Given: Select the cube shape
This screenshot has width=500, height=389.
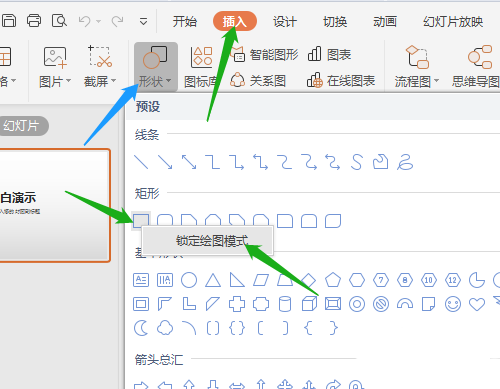Looking at the screenshot, I should [309, 304].
